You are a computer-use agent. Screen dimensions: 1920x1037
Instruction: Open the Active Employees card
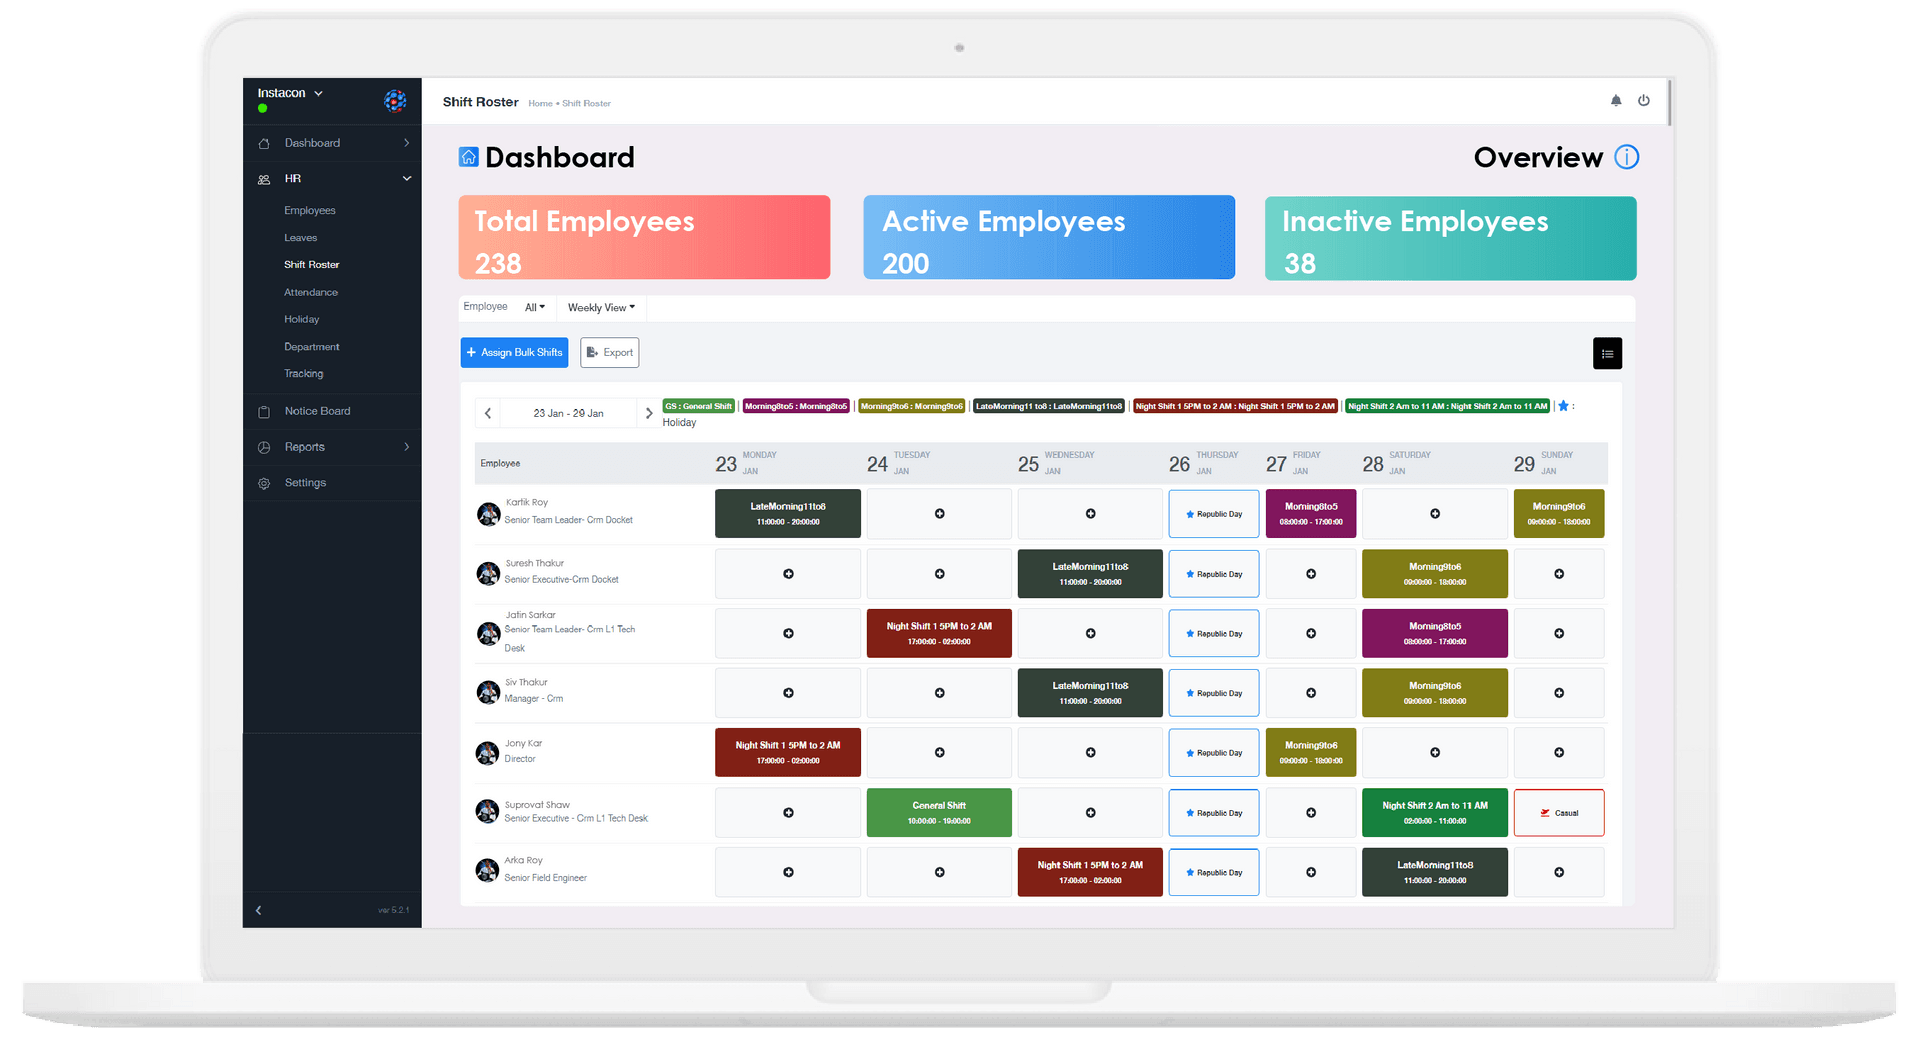tap(1049, 237)
